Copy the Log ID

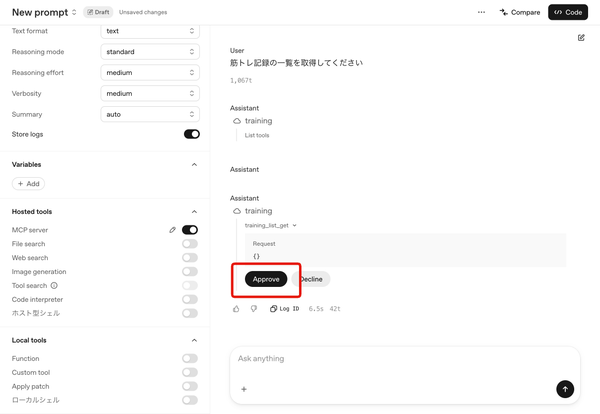point(284,309)
